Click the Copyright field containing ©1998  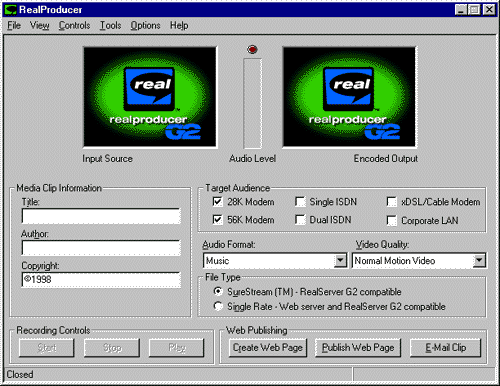[x=101, y=279]
